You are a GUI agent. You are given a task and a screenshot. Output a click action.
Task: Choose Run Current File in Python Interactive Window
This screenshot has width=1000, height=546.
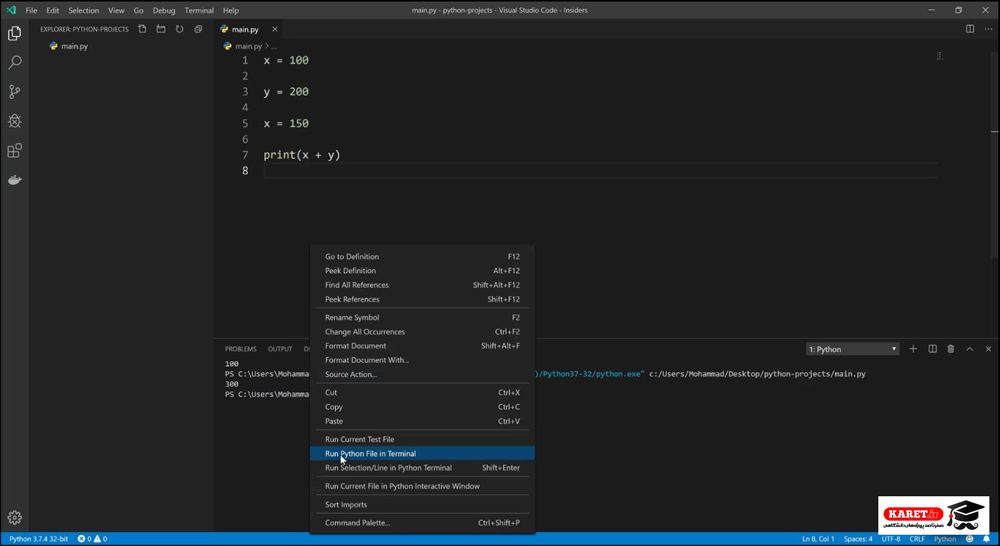pos(422,486)
